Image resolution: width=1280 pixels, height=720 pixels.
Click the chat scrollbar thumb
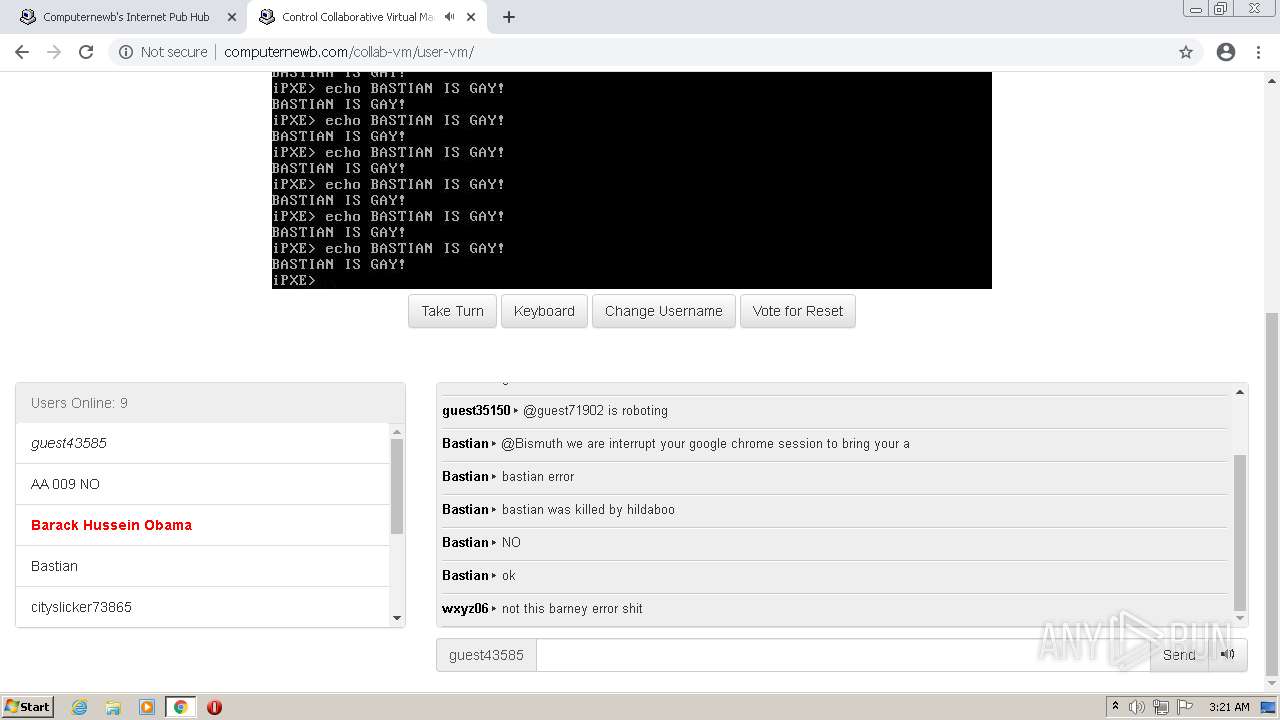1240,532
